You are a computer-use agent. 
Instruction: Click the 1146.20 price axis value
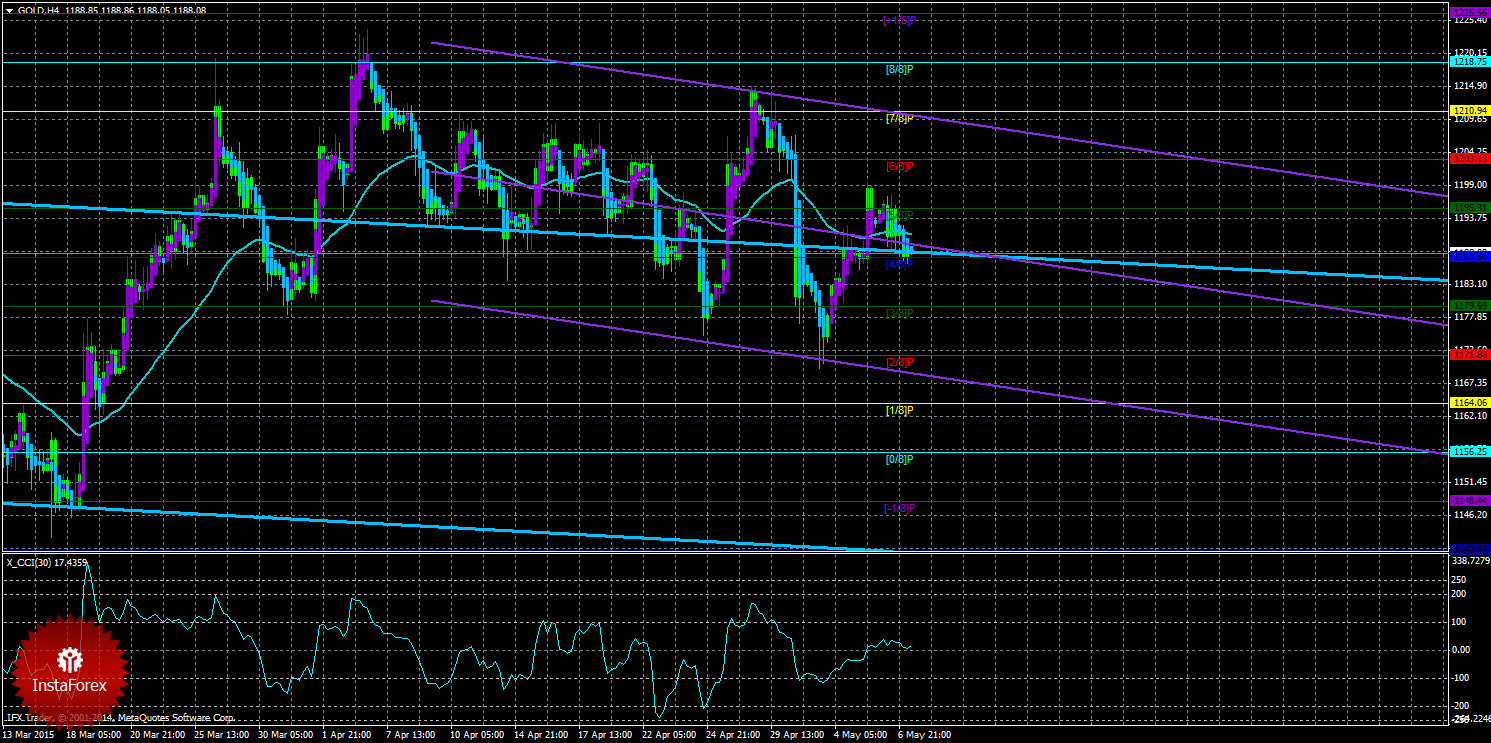[1470, 514]
